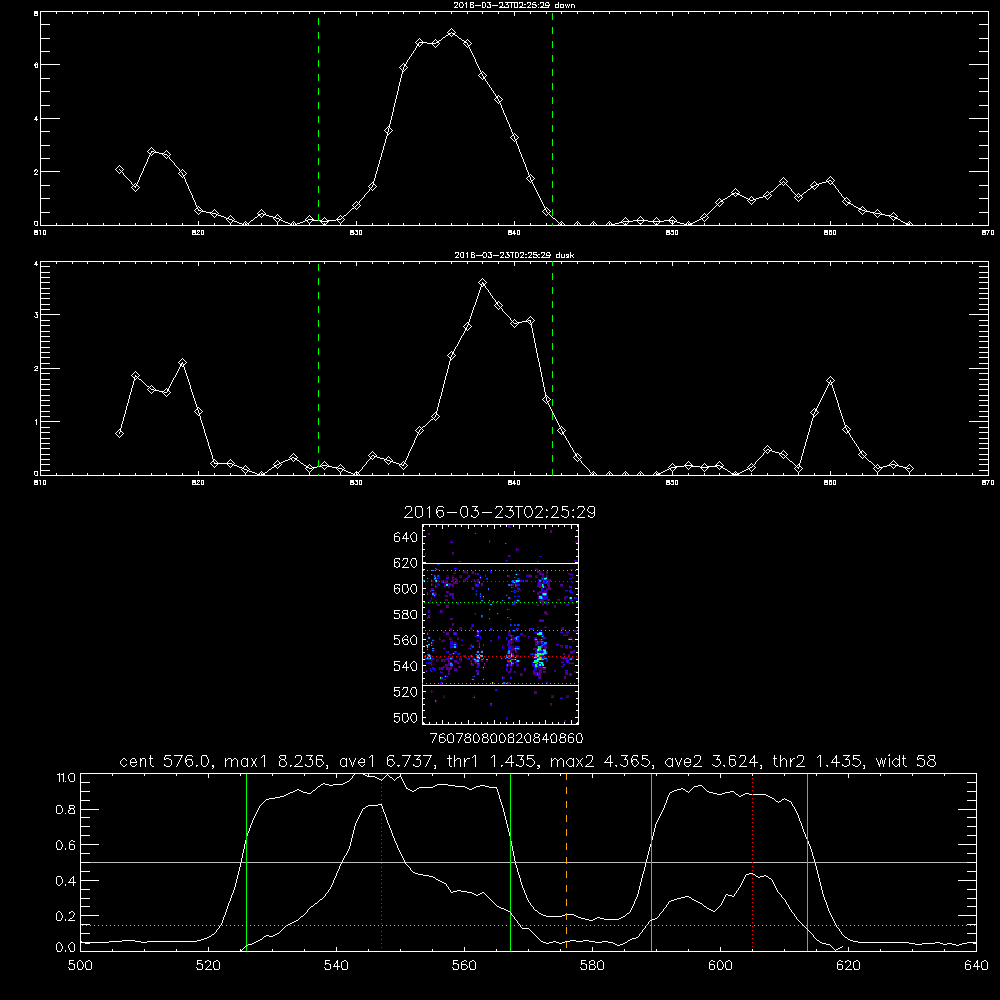The image size is (1000, 1000).
Task: Click the upper solid white line in the color image
Action: coord(501,563)
